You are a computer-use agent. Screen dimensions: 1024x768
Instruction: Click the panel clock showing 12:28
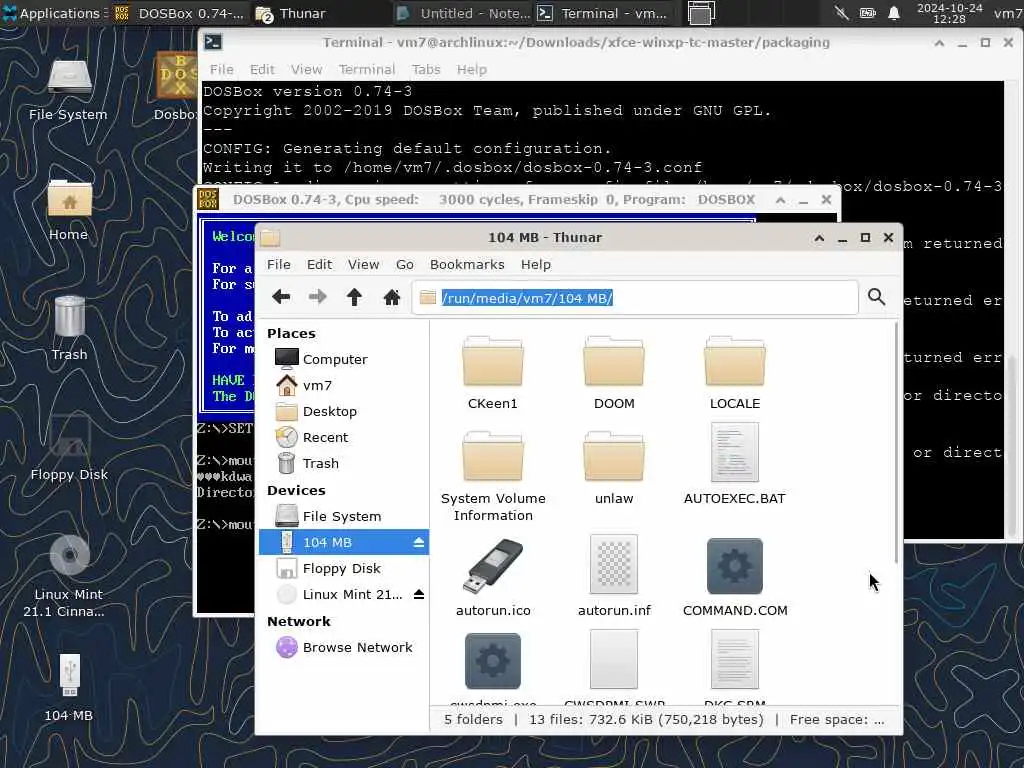(x=950, y=13)
